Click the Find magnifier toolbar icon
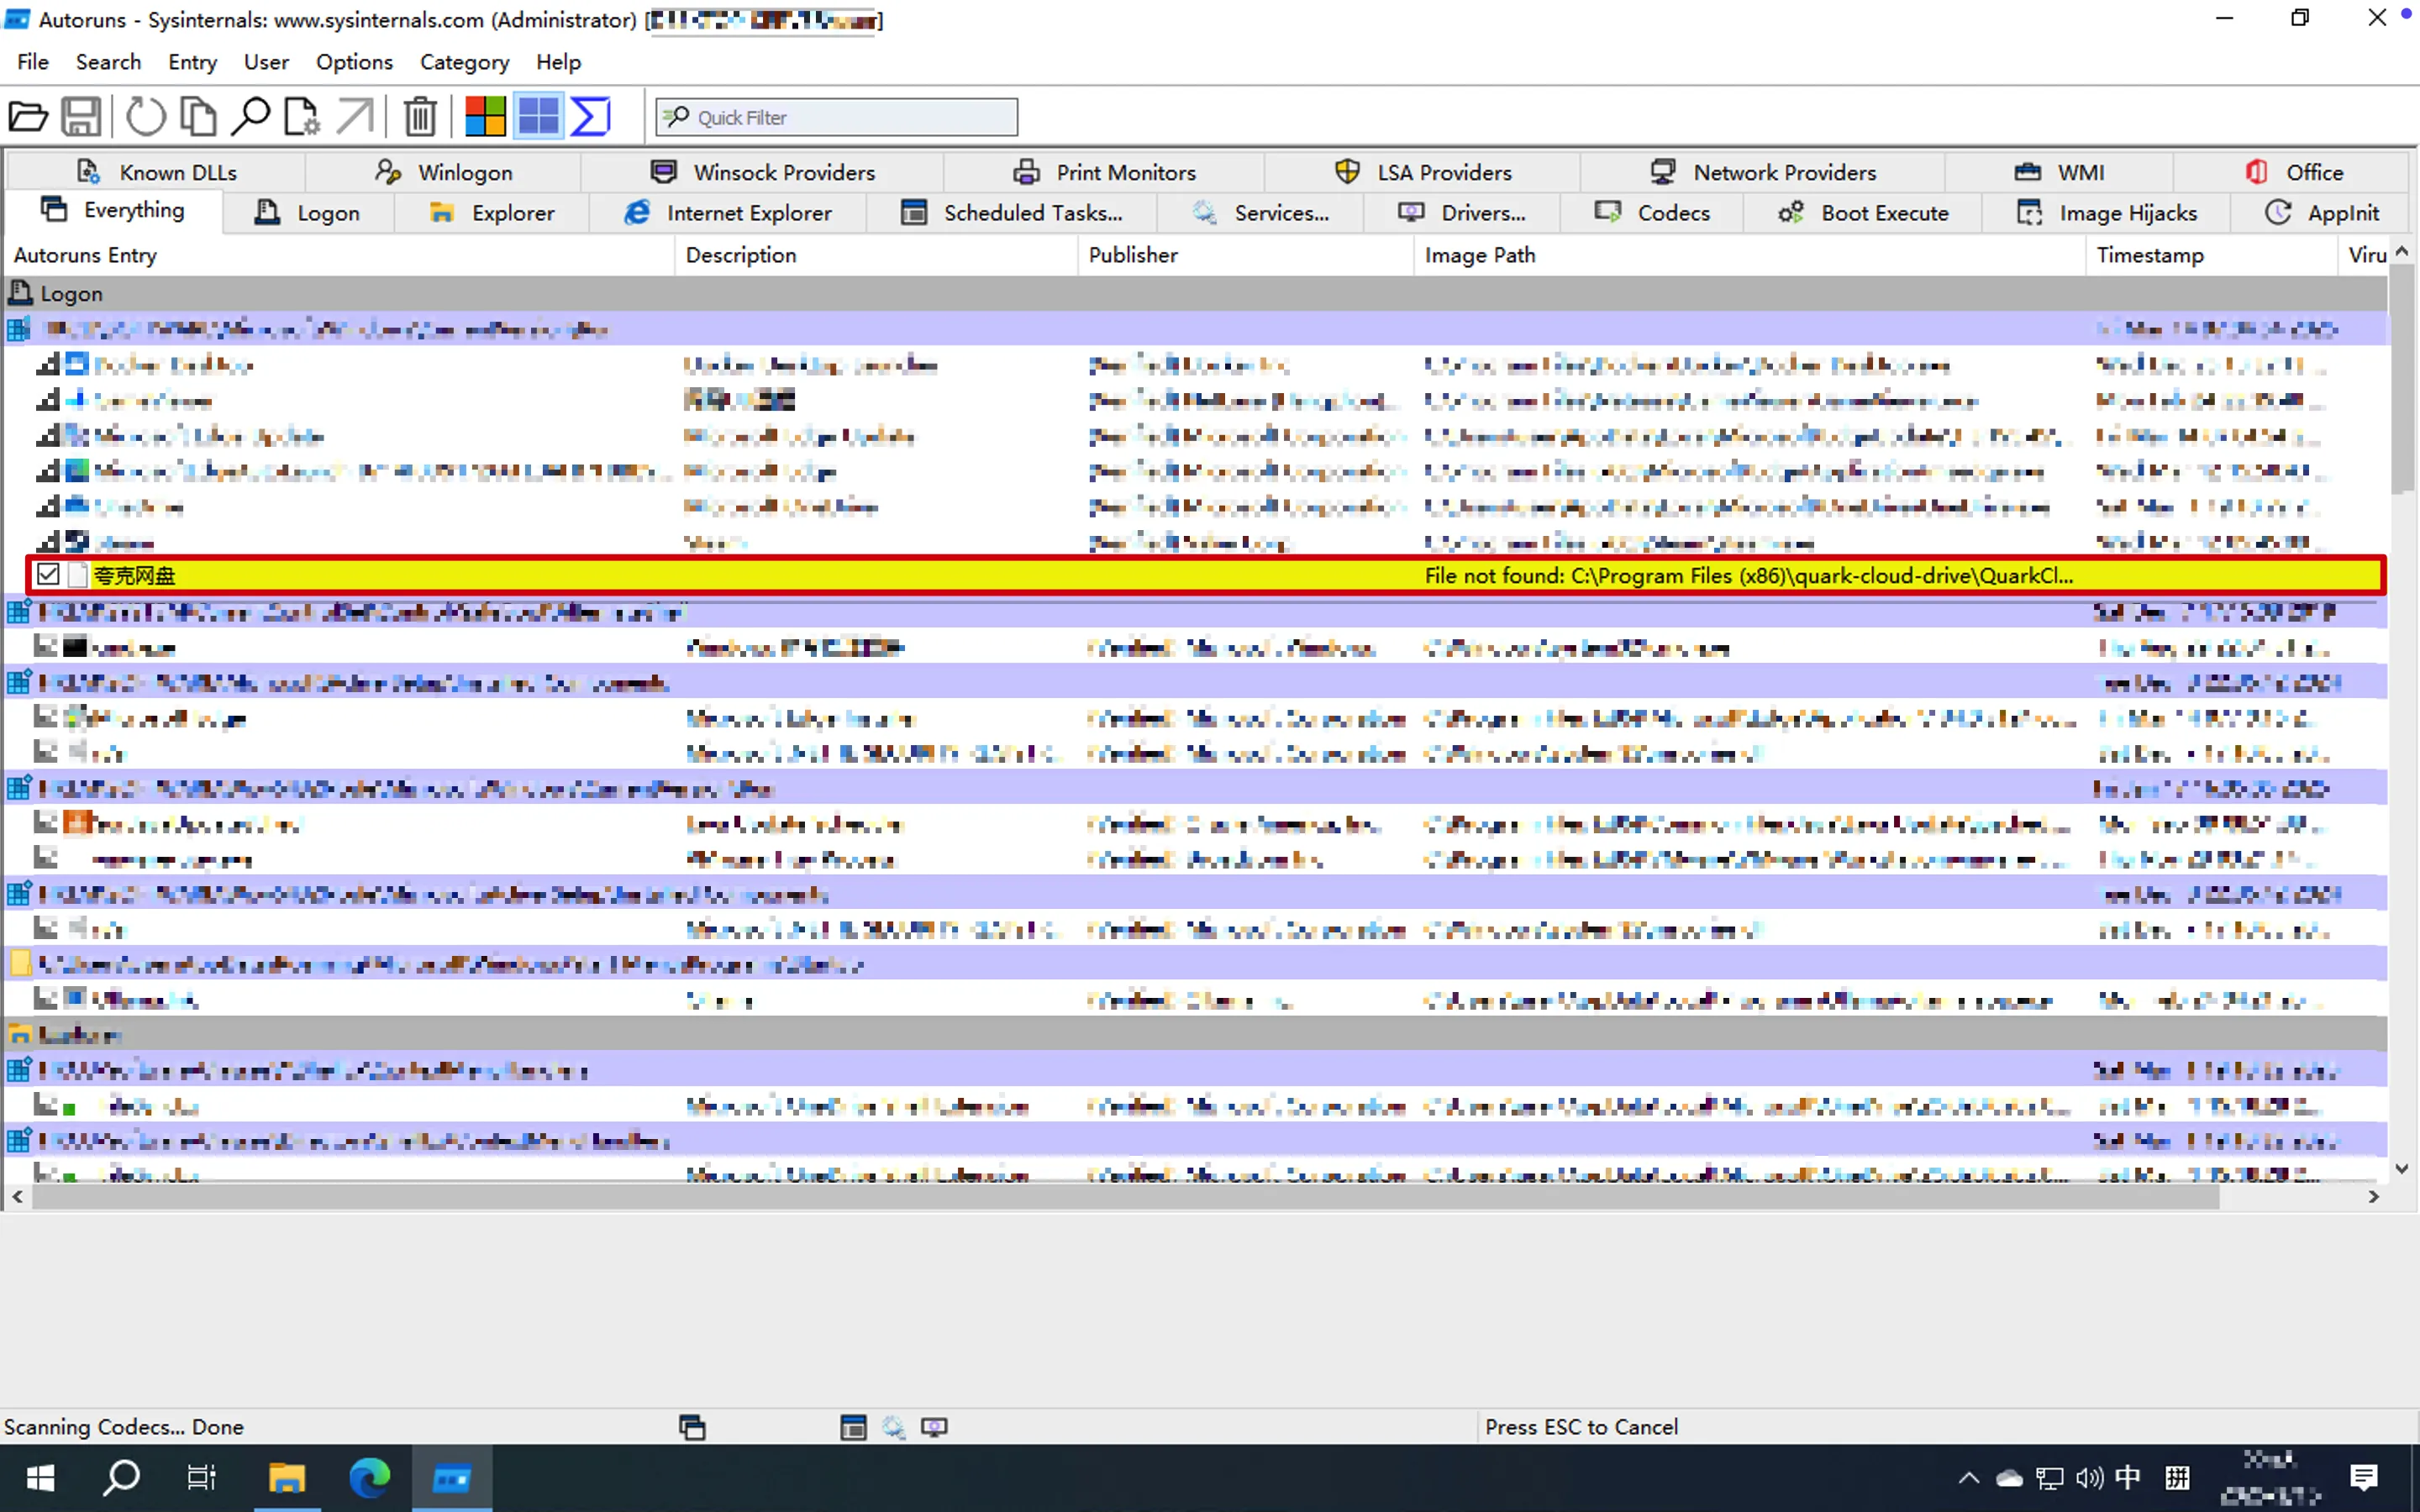The image size is (2420, 1512). coord(250,117)
